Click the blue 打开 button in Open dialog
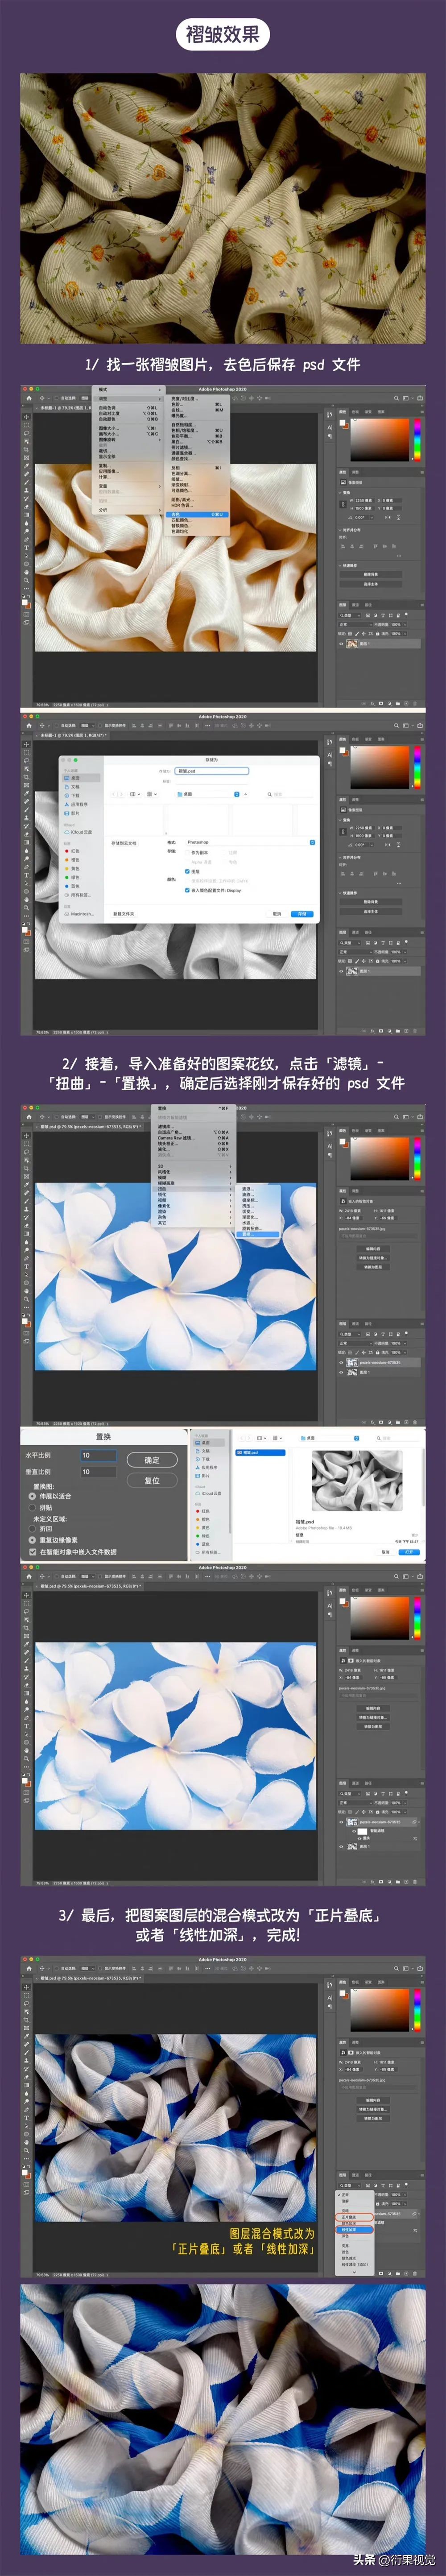The height and width of the screenshot is (2576, 446). tap(408, 1552)
